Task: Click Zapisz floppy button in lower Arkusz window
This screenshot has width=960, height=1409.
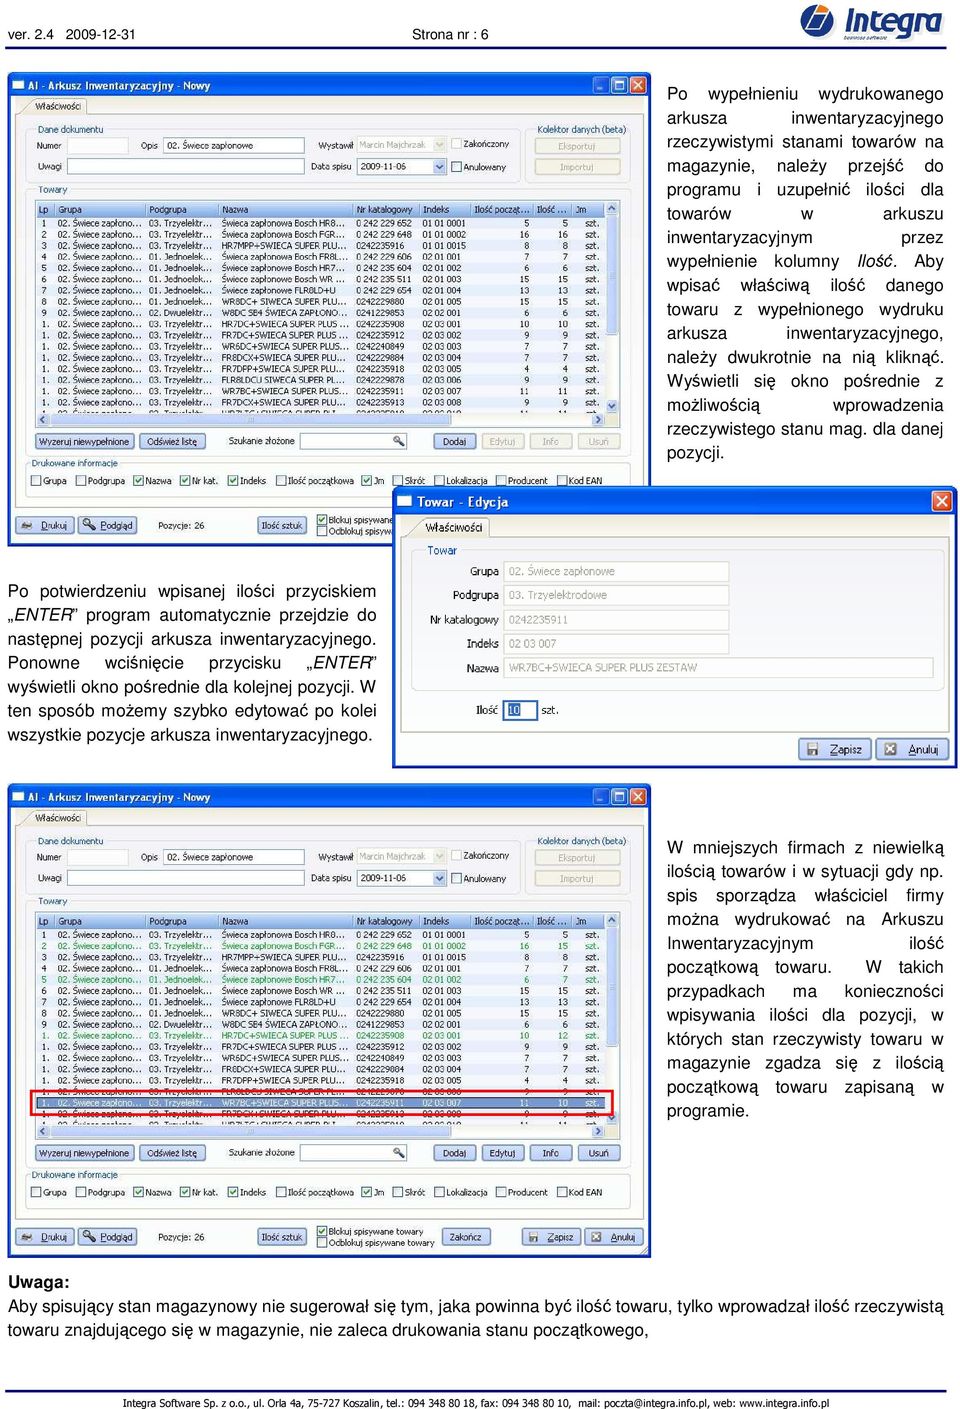Action: tap(550, 1237)
